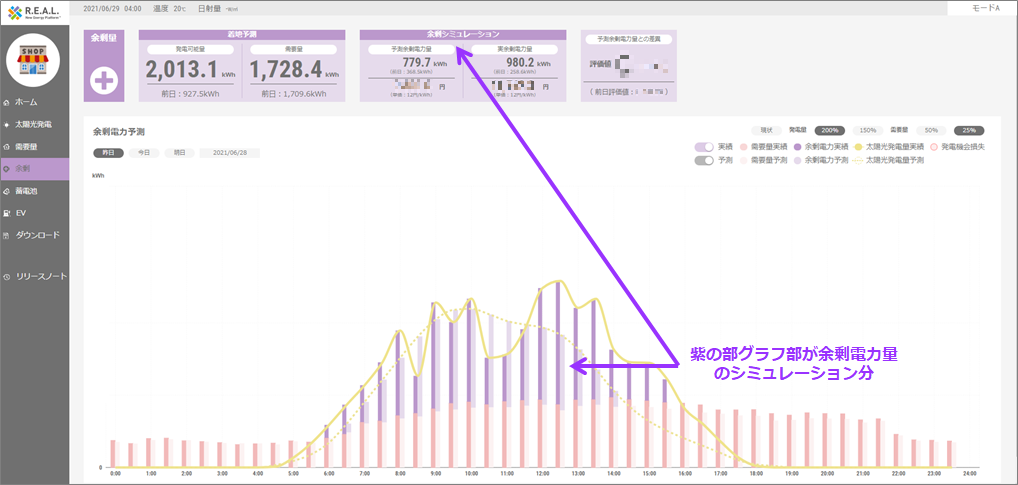Select the 200% generation scale option
This screenshot has height=485, width=1018.
(x=828, y=131)
